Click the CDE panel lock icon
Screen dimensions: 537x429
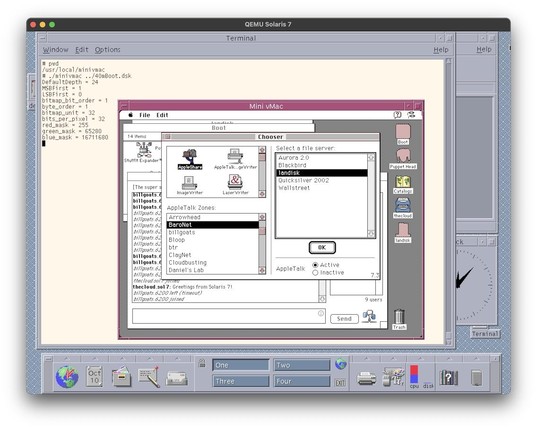(202, 363)
